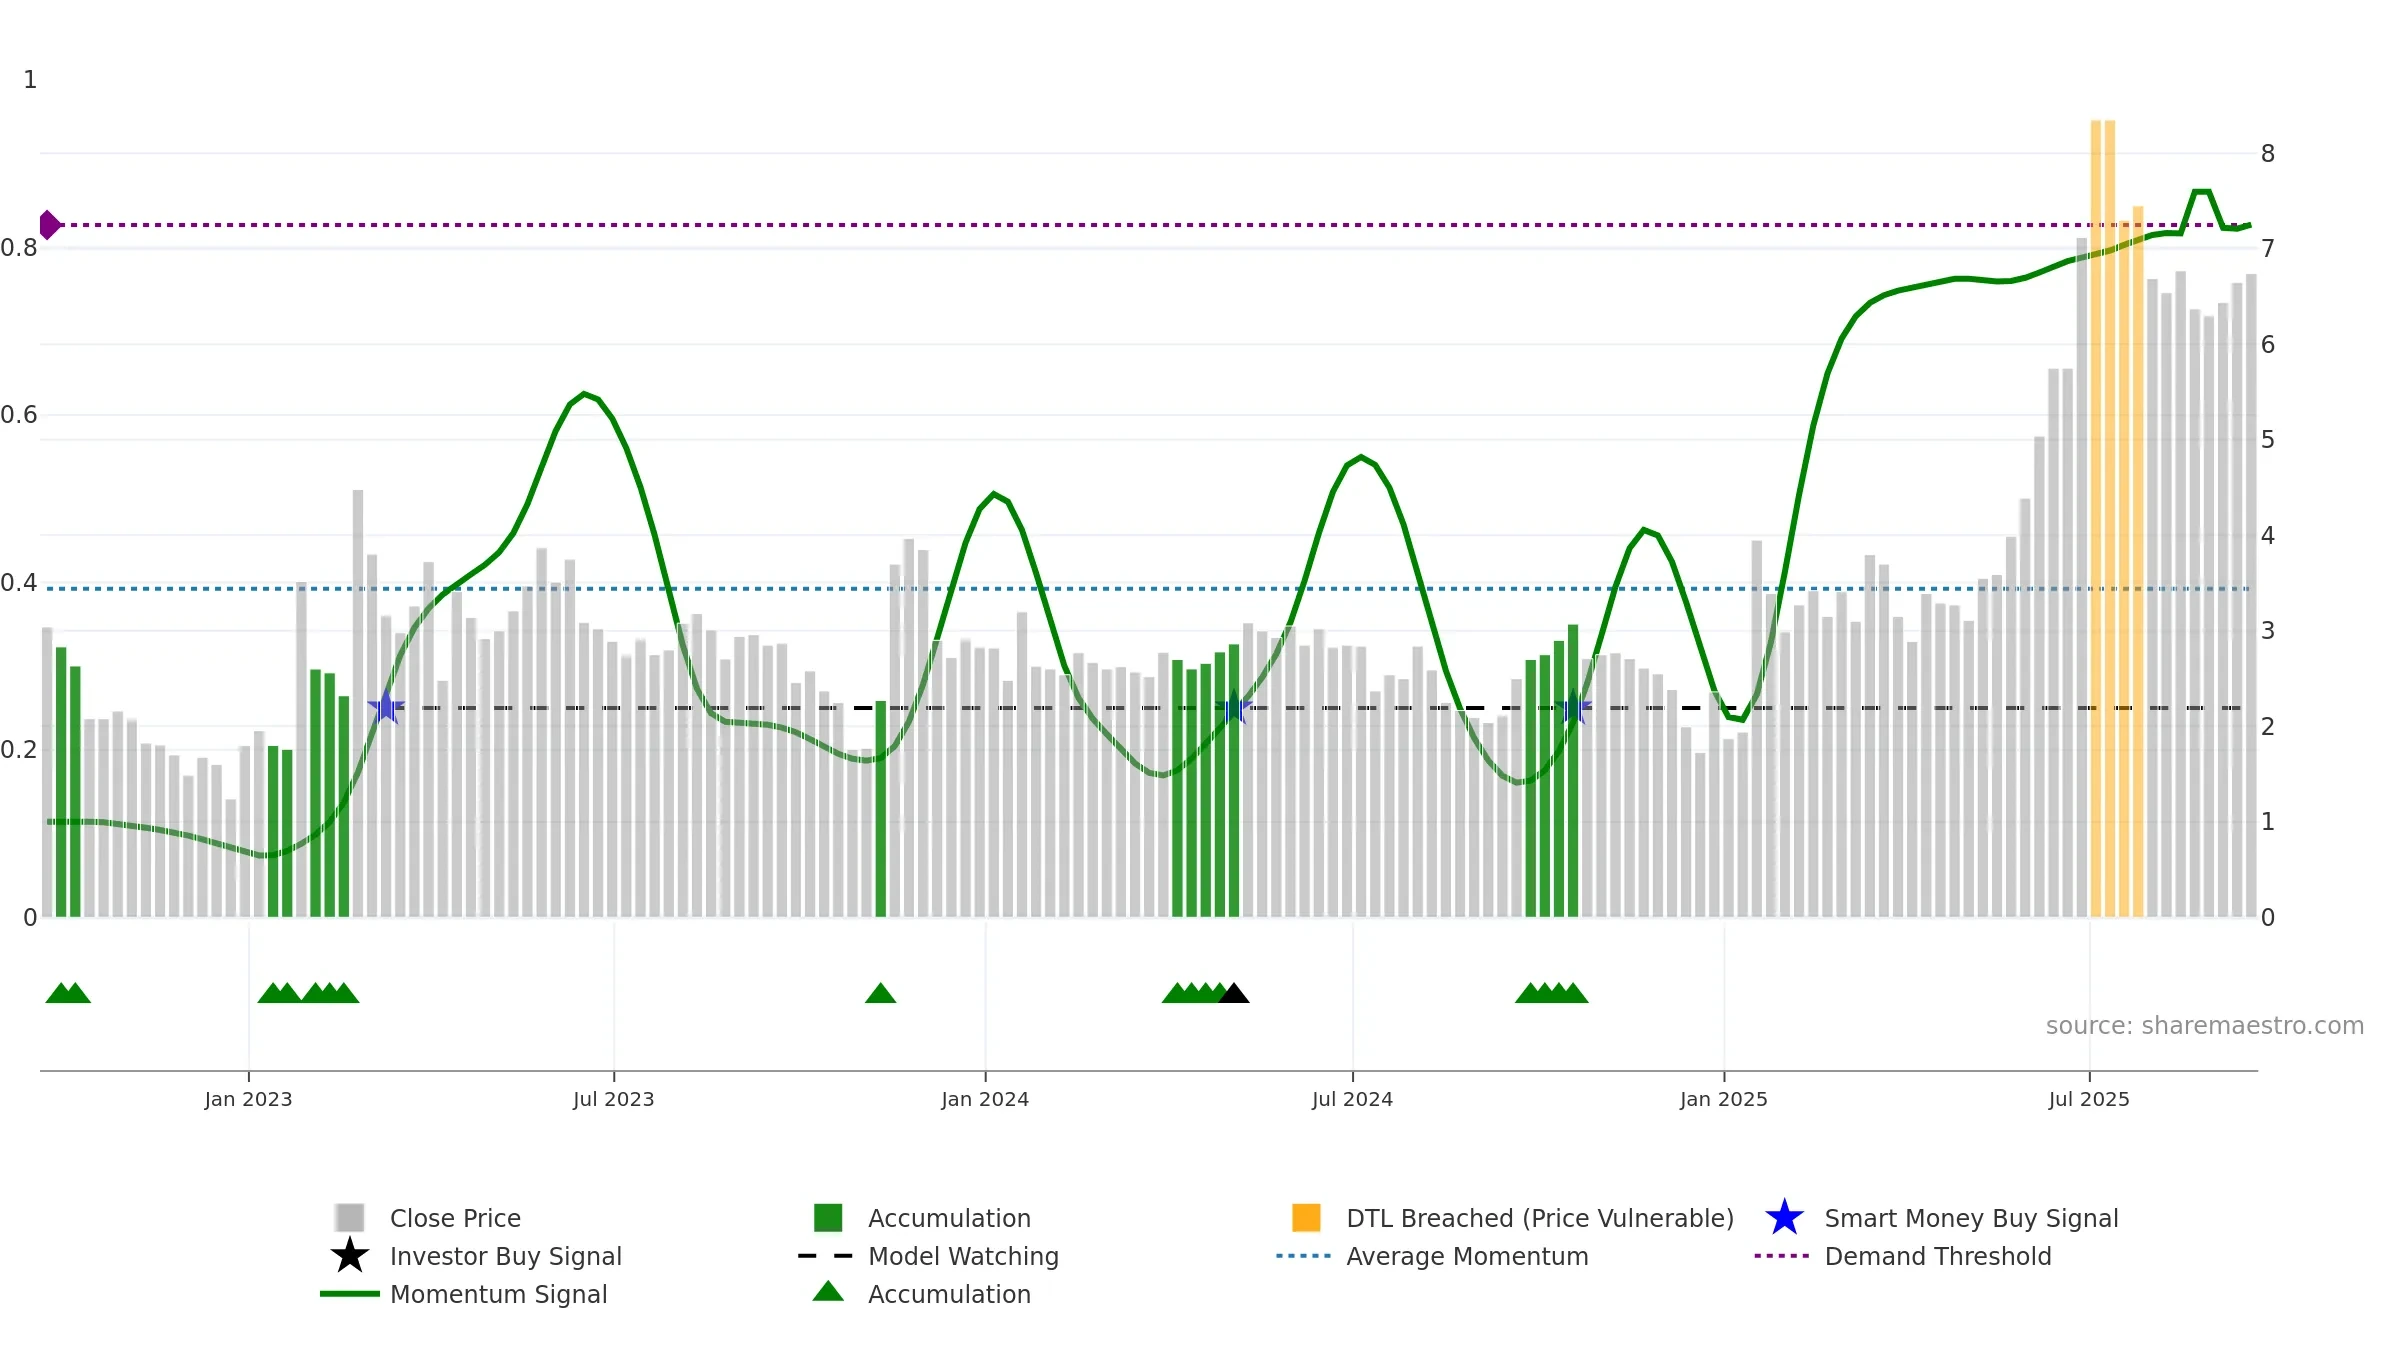Click the Jul 2025 axis label
Viewport: 2400px width, 1350px height.
pos(2089,1100)
